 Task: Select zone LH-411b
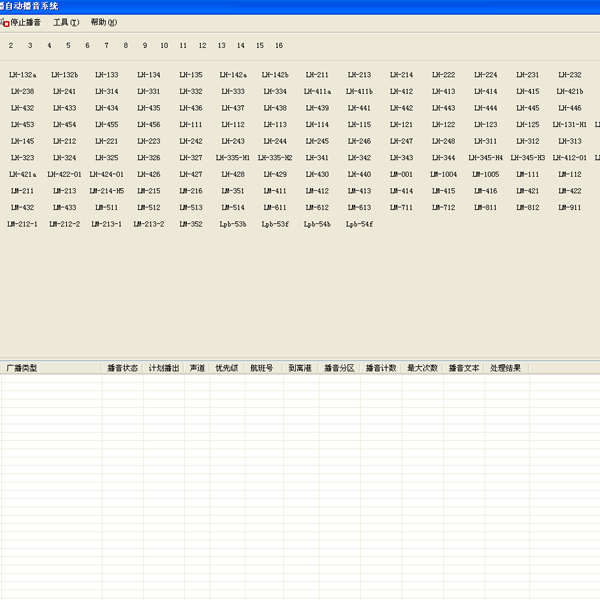click(x=359, y=91)
